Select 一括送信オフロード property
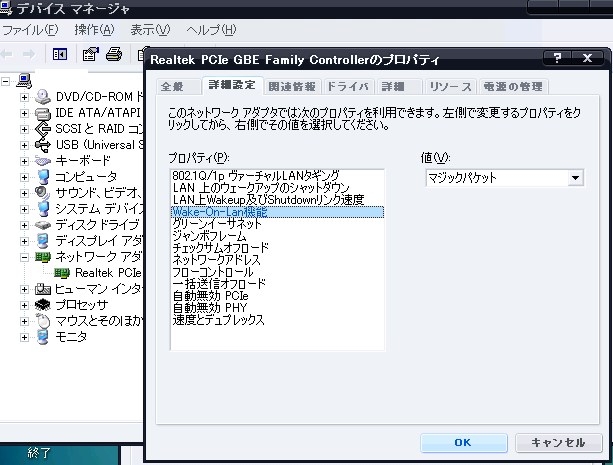 [277, 284]
